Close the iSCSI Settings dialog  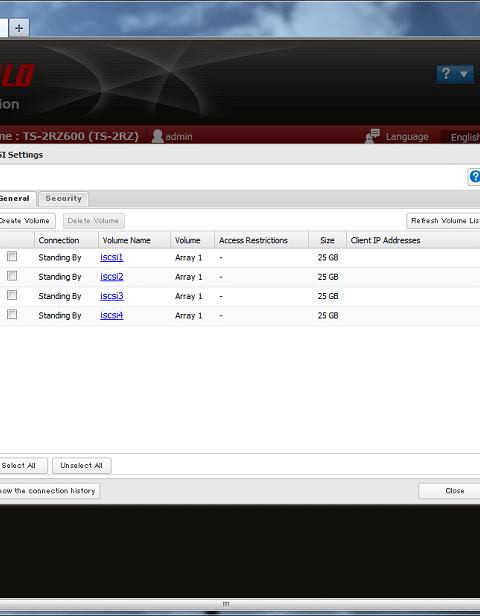449,491
